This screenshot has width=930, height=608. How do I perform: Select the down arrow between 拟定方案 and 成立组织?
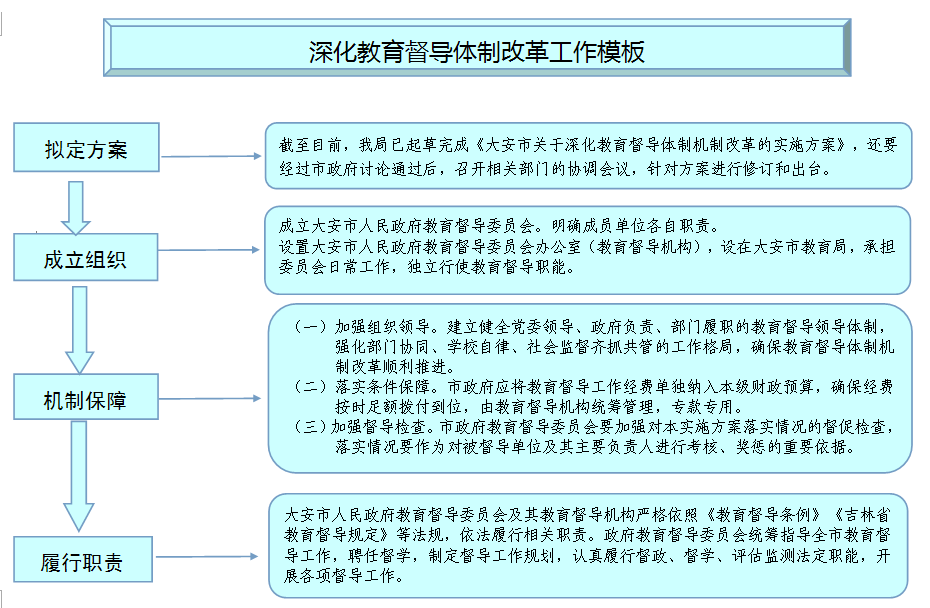(76, 208)
